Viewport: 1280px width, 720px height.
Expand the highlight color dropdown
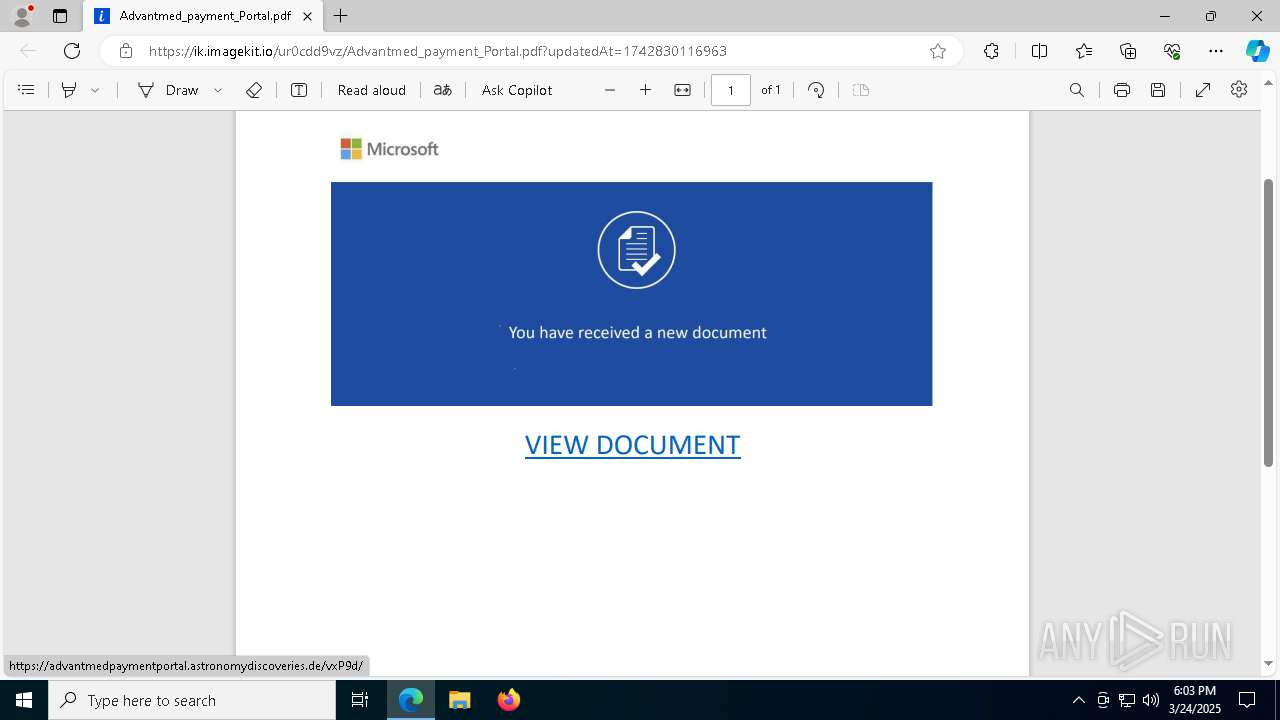click(x=95, y=90)
